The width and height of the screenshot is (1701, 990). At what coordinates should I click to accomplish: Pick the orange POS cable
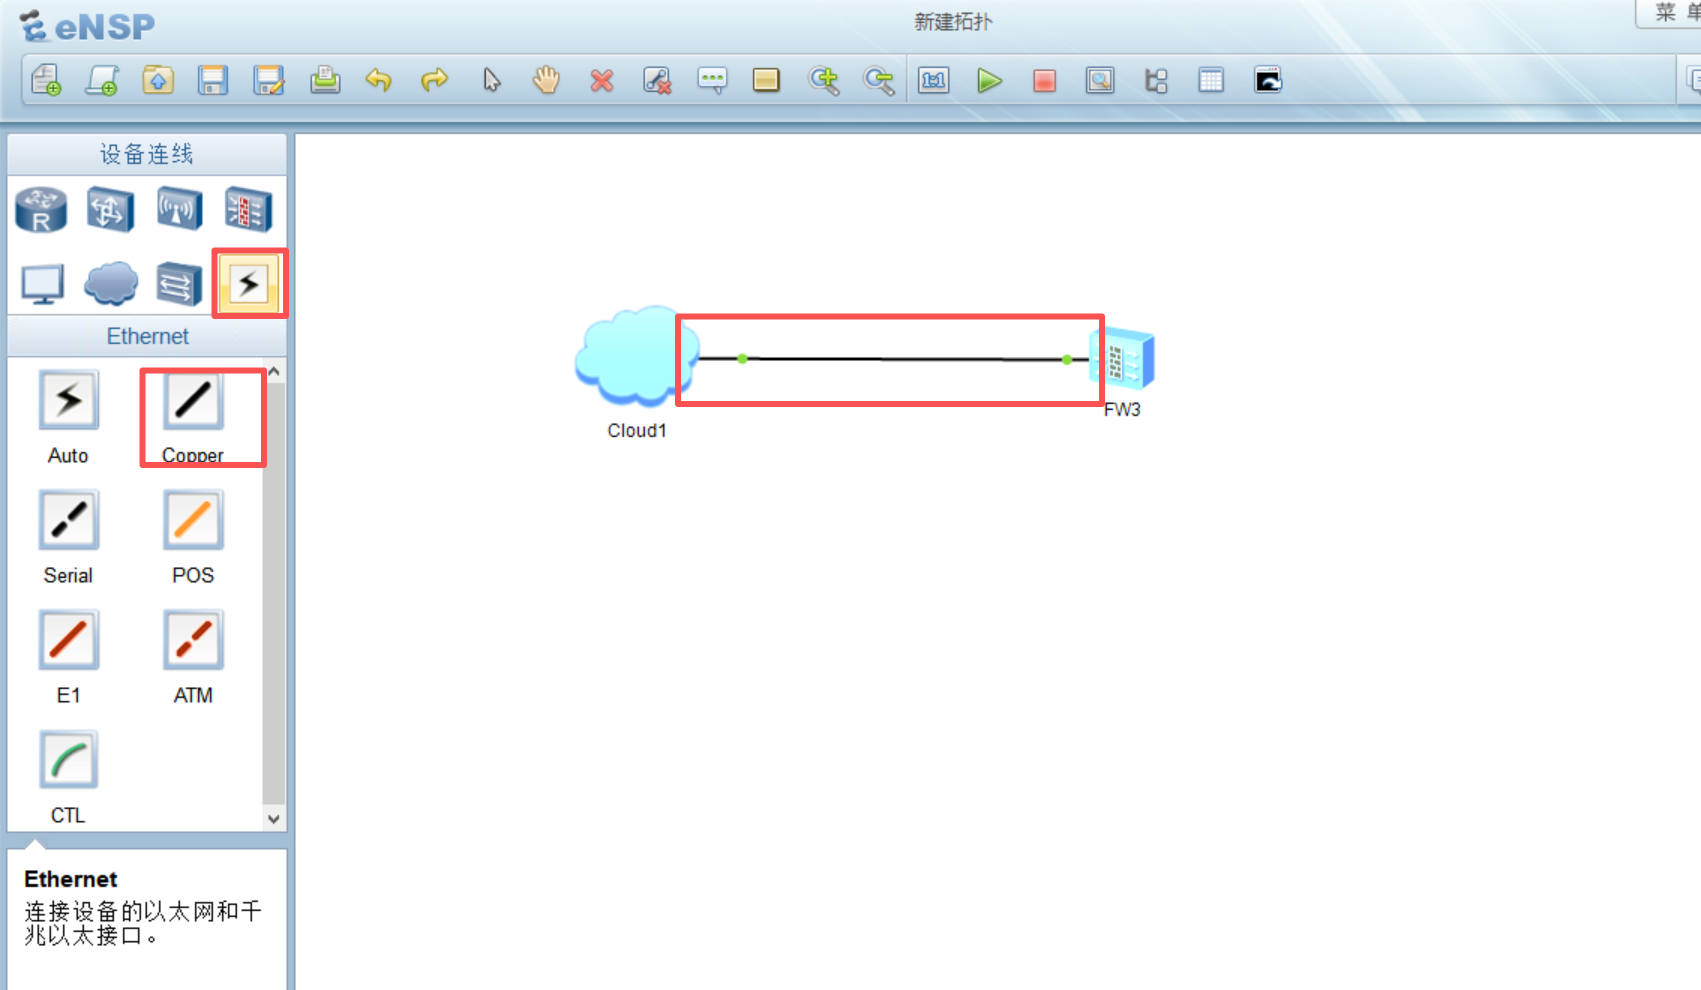click(193, 521)
